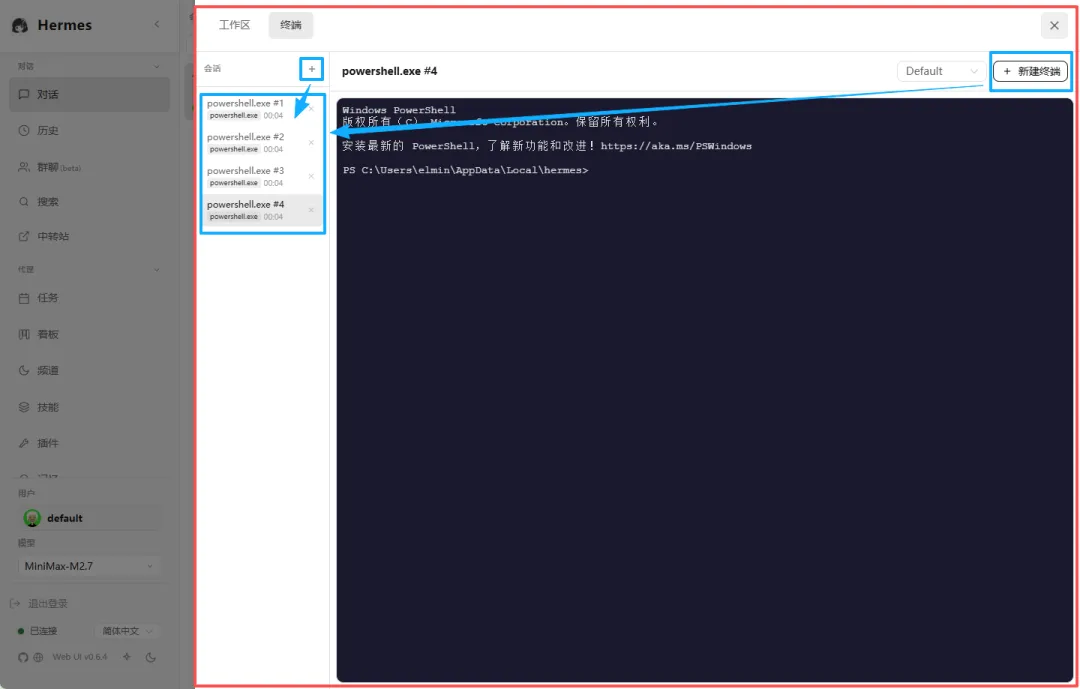Viewport: 1080px width, 689px height.
Task: Close the powershell.exe #2 session
Action: pos(311,143)
